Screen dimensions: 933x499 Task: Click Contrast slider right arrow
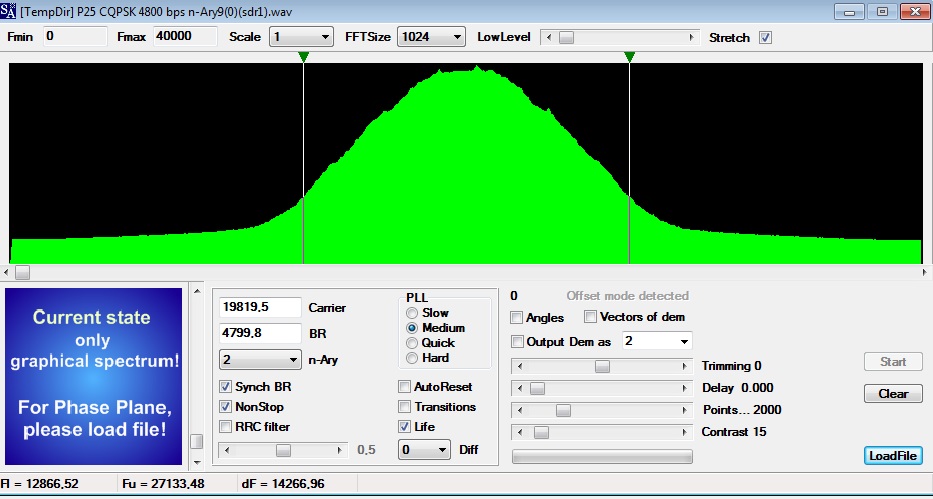coord(685,432)
